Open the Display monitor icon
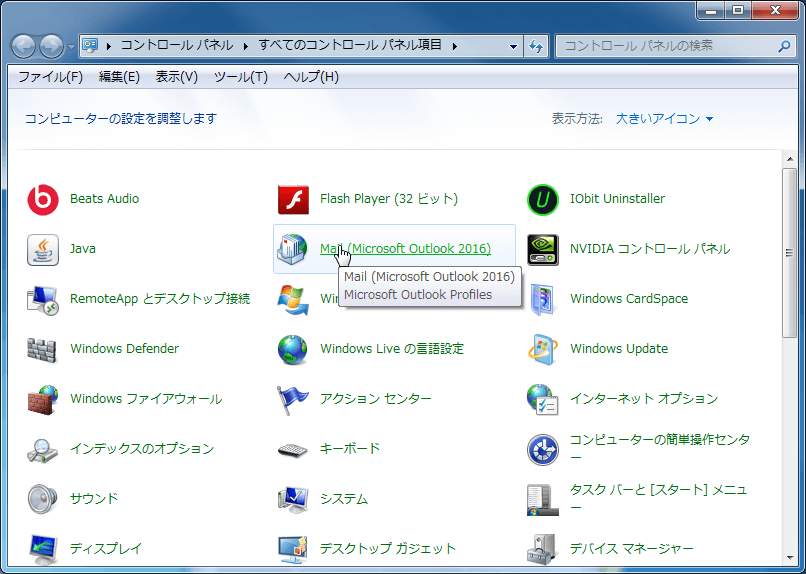The image size is (806, 574). 43,549
